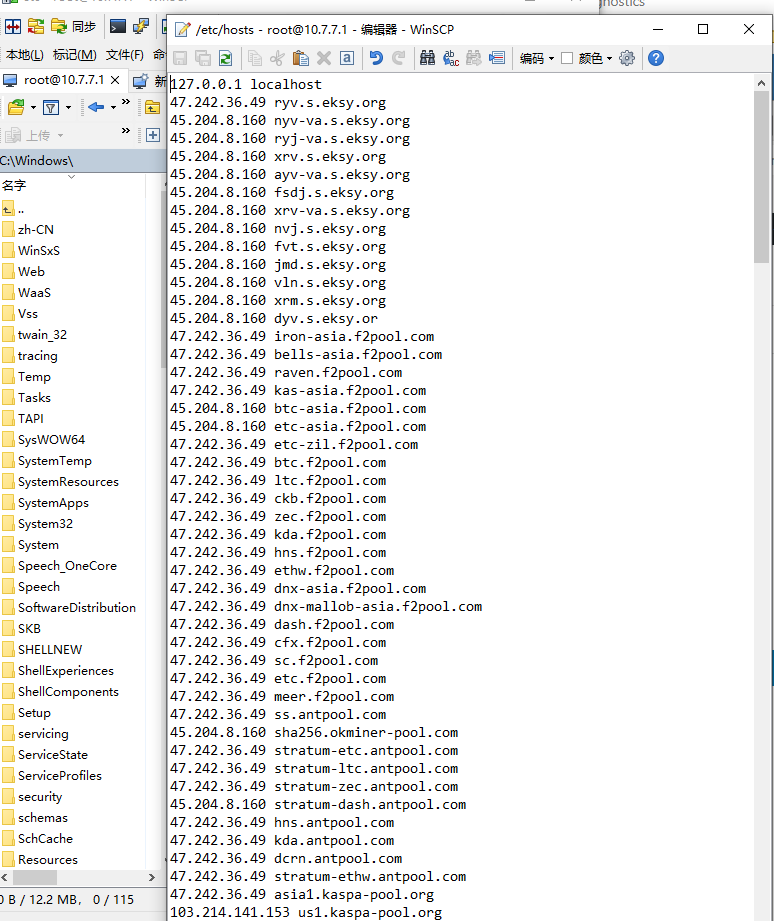Click the Select All icon

coord(346,58)
